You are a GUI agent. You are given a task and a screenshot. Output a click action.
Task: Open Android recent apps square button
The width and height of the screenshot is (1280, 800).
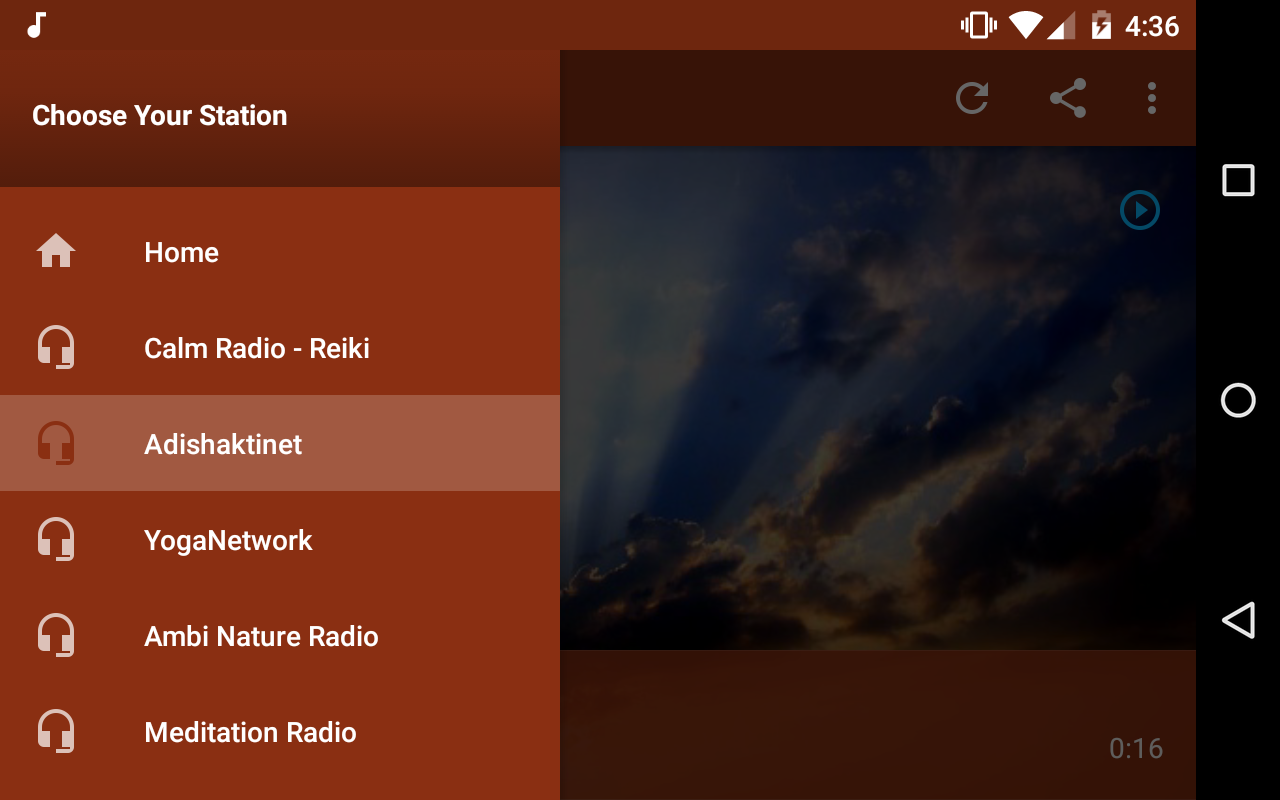[1238, 180]
